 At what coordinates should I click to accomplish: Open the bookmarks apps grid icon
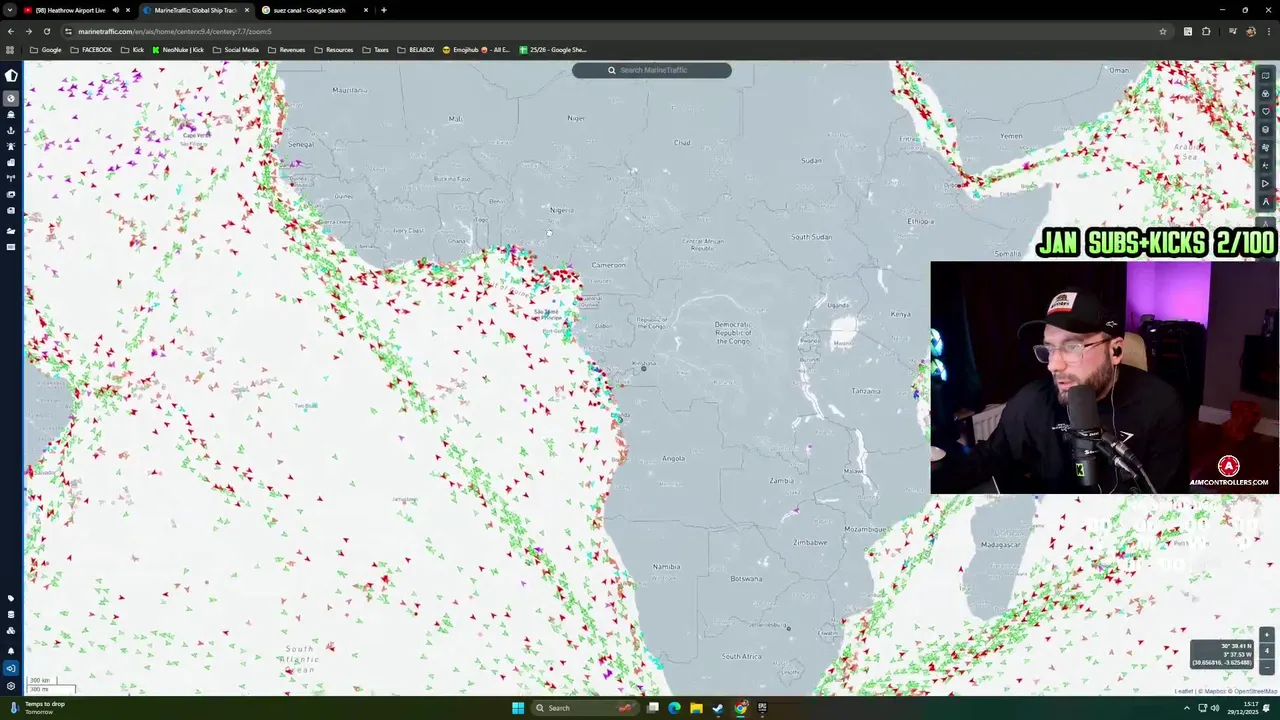10,50
